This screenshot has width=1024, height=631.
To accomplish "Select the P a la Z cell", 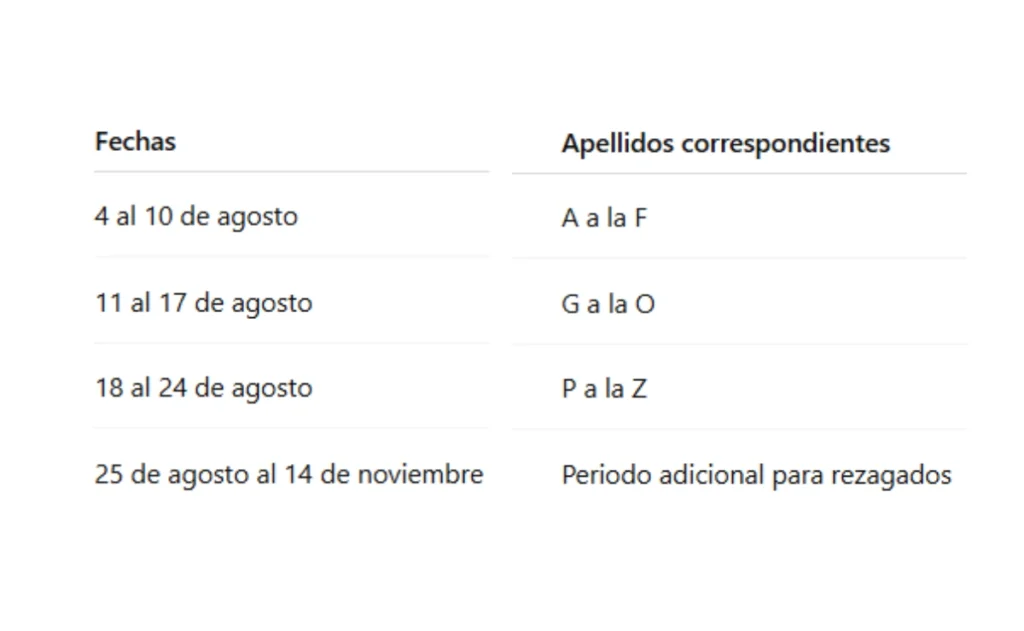I will (604, 389).
